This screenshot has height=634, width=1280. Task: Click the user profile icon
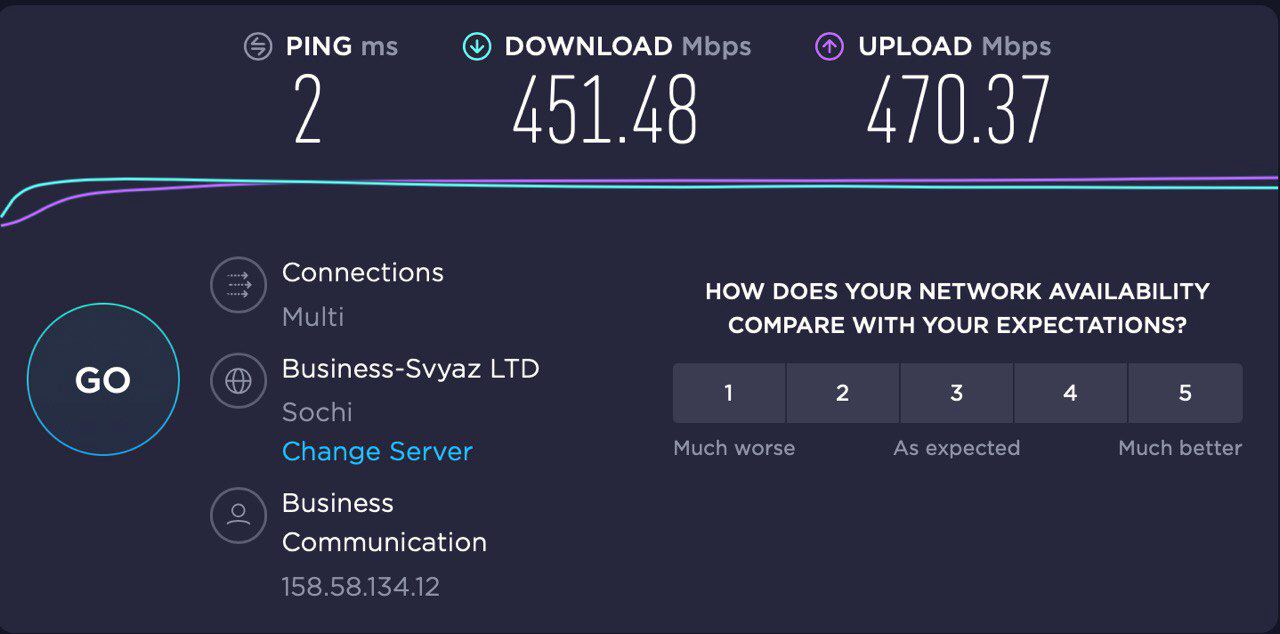pyautogui.click(x=238, y=515)
